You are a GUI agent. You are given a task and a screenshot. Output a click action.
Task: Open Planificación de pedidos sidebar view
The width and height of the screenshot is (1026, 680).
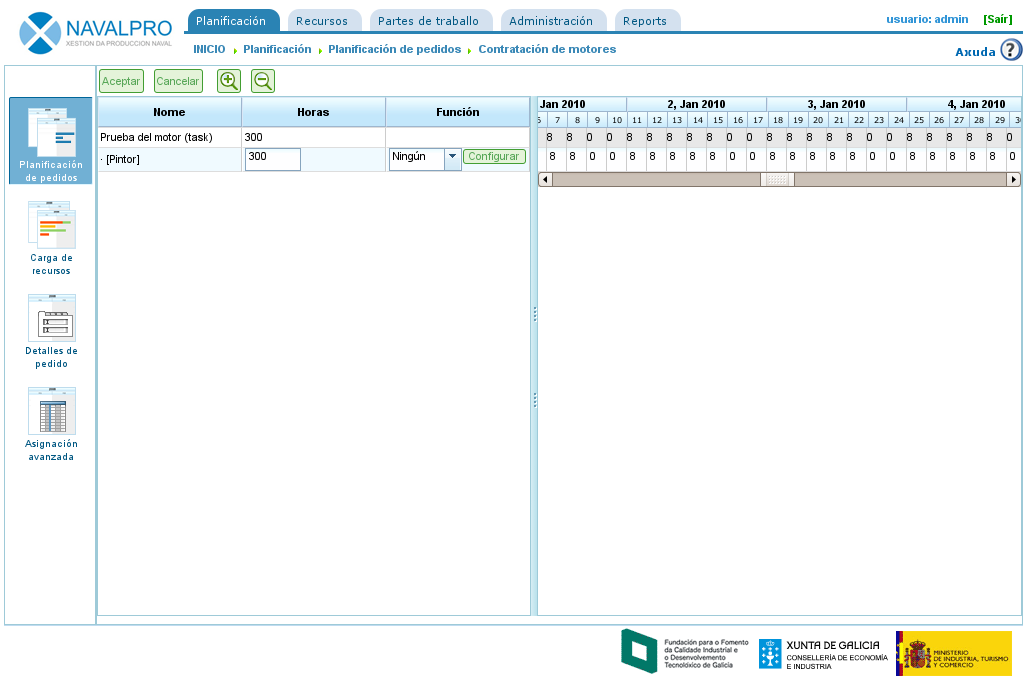(51, 140)
